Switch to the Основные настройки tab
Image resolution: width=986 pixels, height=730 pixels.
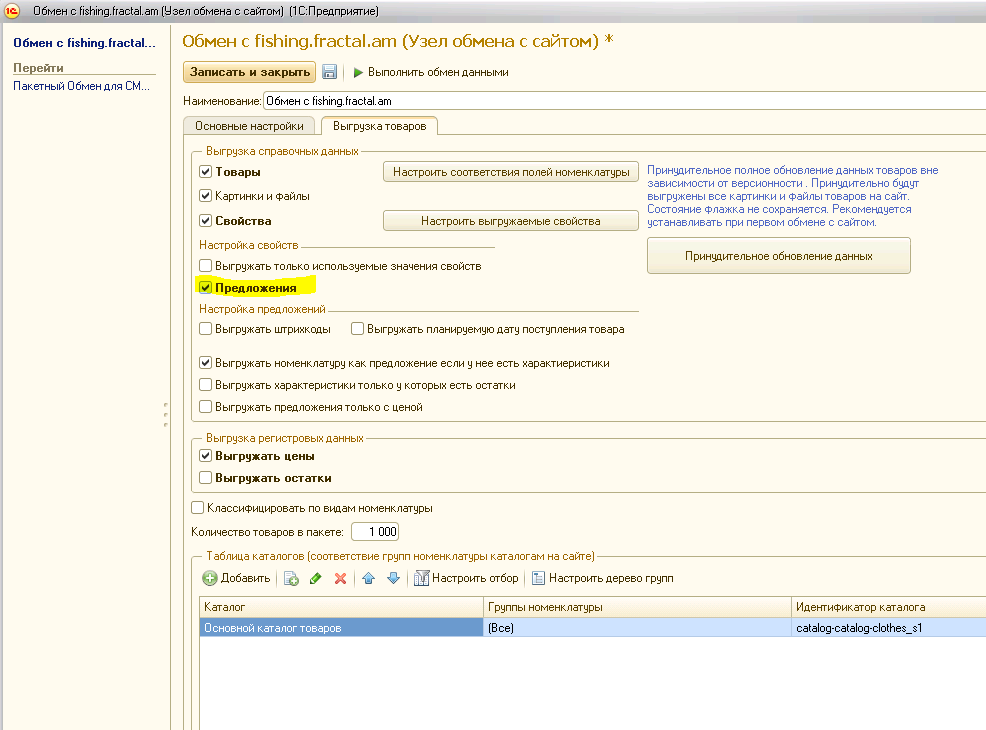point(249,126)
